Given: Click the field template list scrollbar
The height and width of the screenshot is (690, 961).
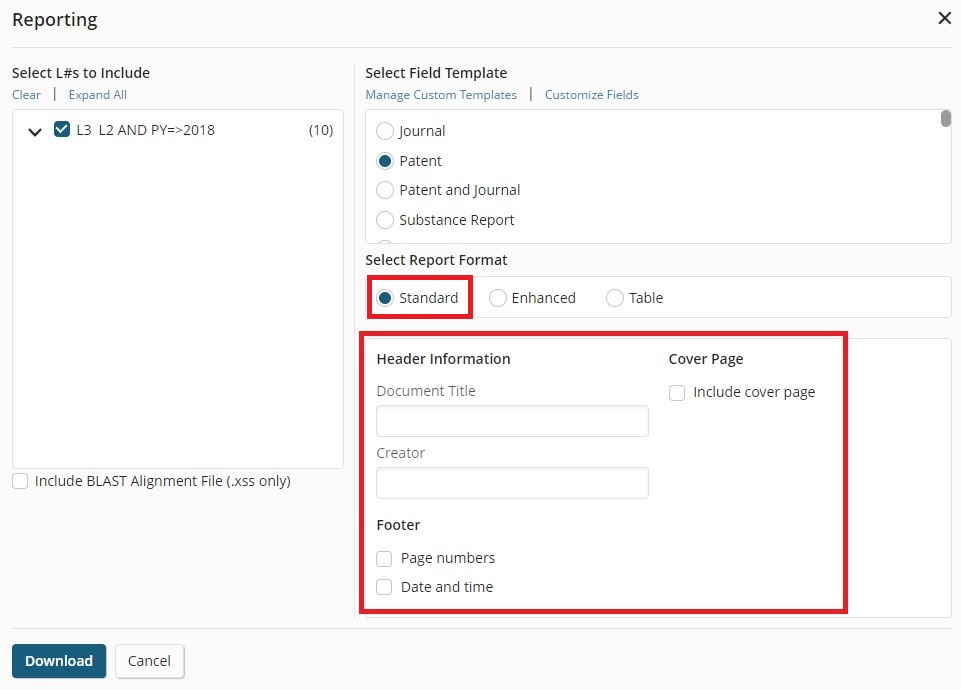Looking at the screenshot, I should point(946,118).
